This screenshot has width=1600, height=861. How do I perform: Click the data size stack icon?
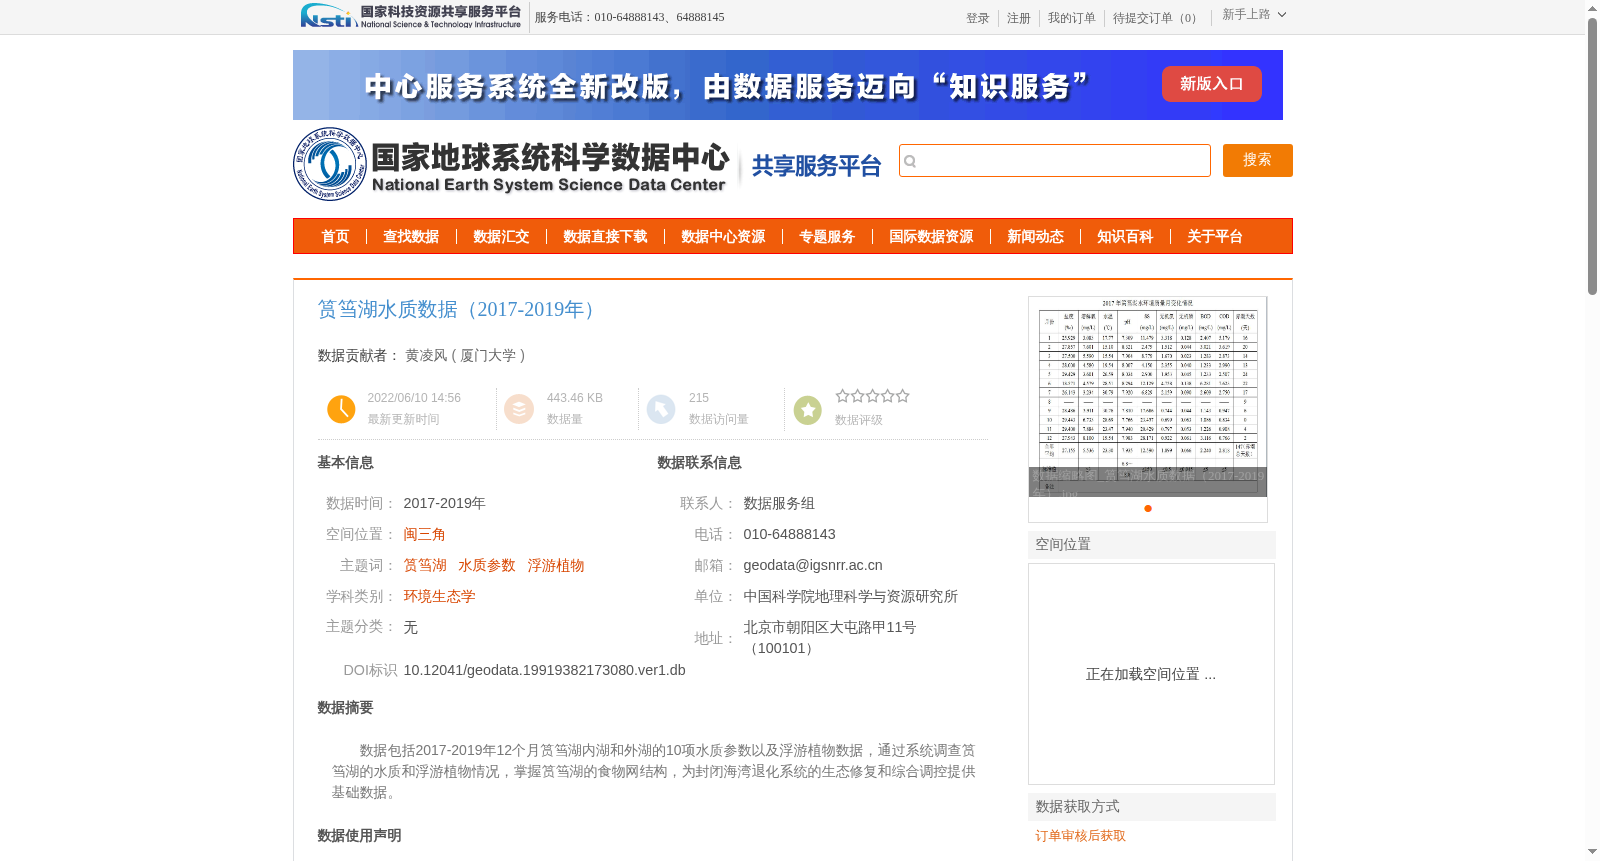519,409
